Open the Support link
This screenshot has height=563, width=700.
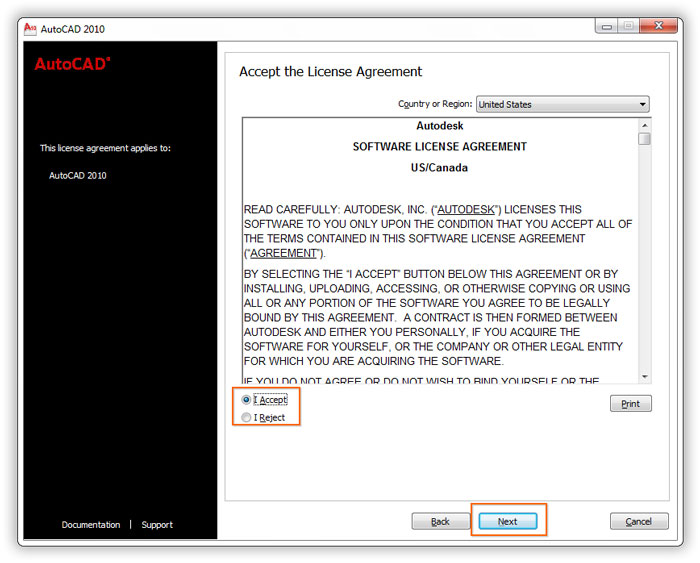pos(157,525)
